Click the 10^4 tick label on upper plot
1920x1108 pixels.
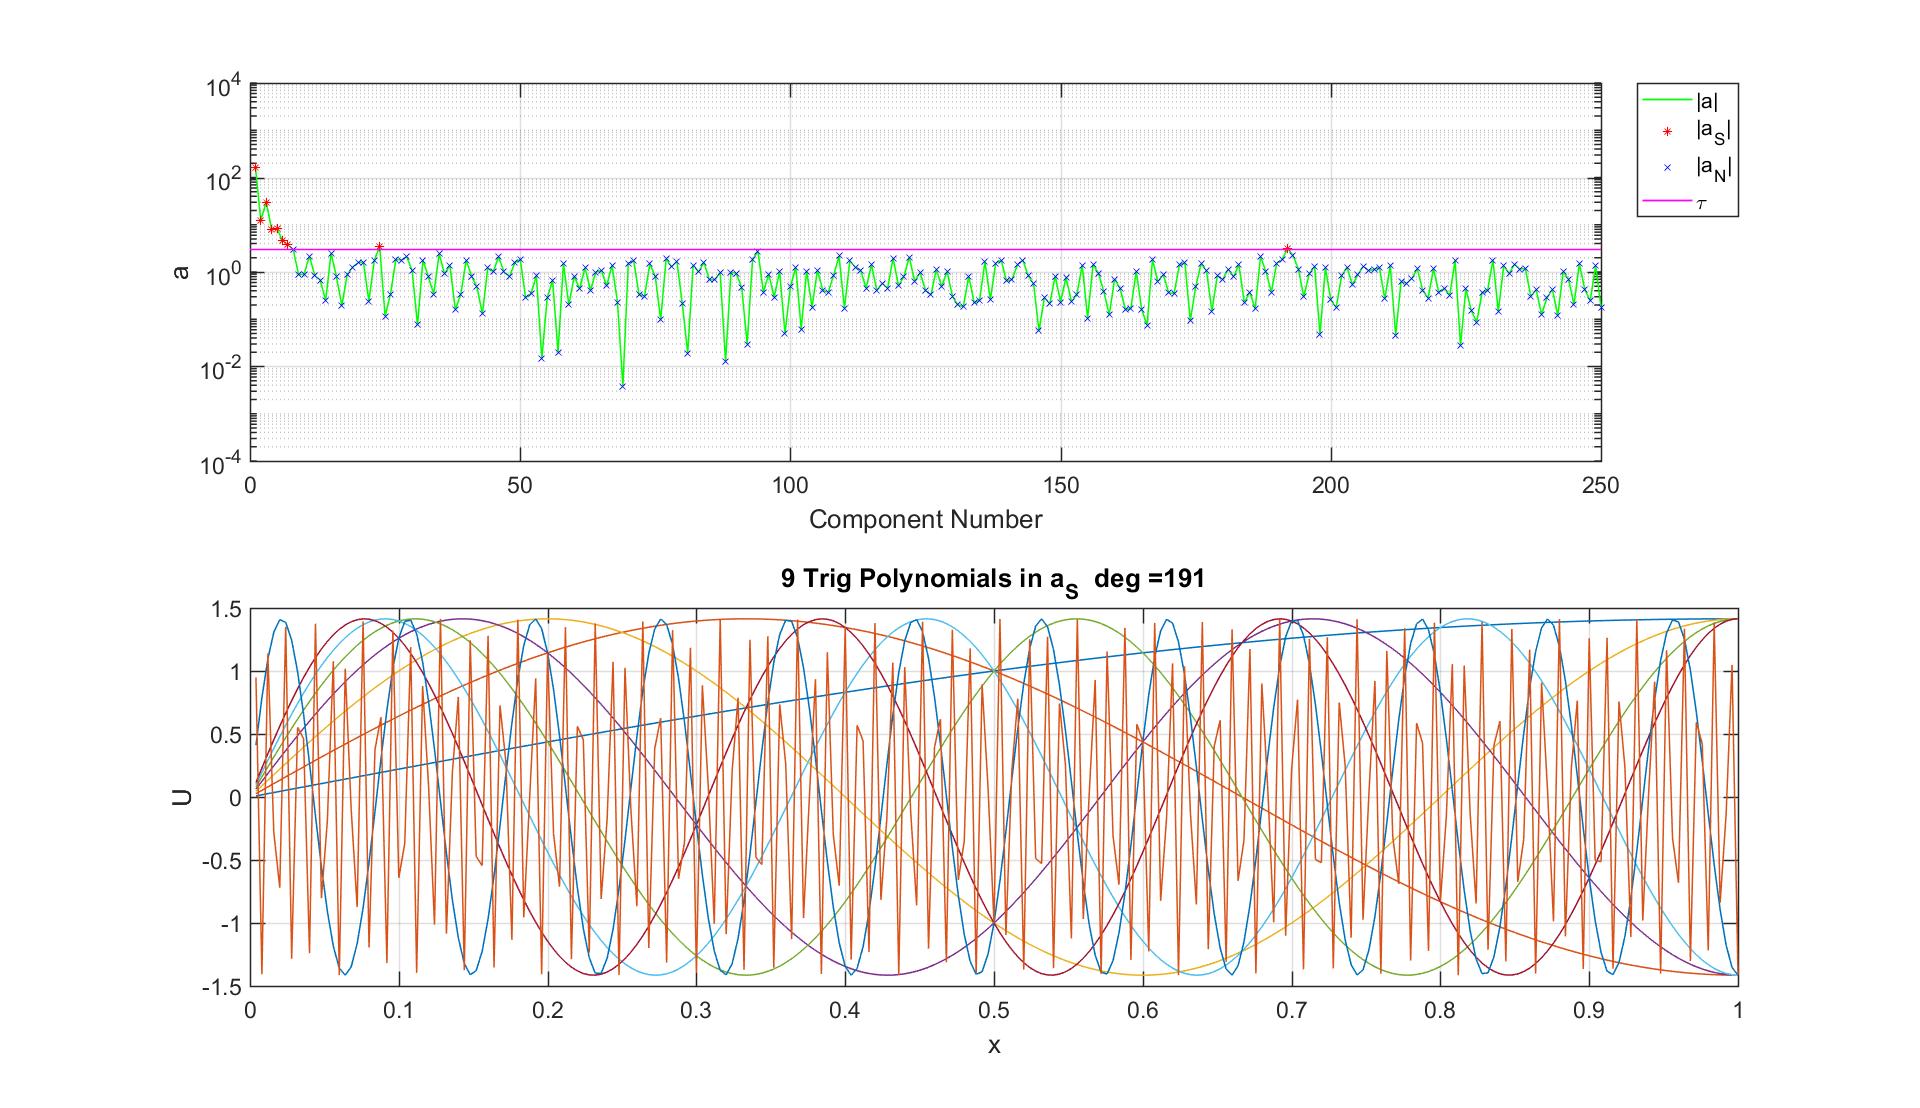pos(224,88)
